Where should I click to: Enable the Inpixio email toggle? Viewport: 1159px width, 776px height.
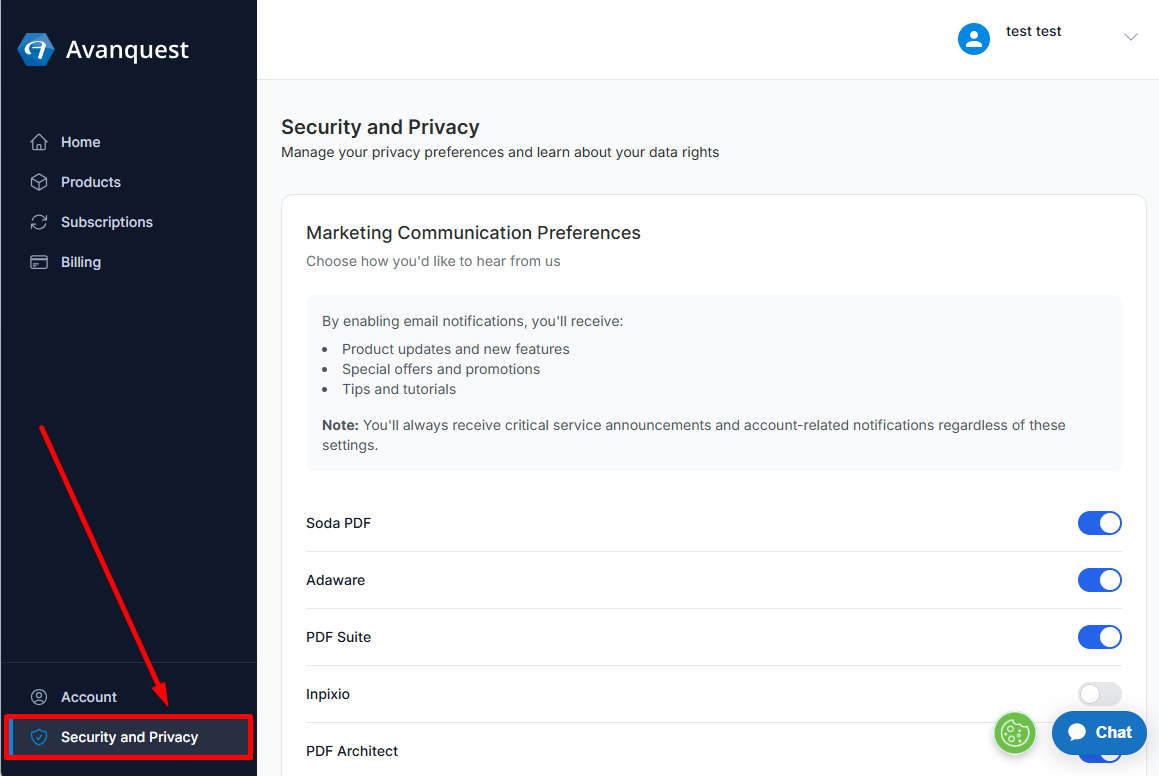click(1099, 694)
